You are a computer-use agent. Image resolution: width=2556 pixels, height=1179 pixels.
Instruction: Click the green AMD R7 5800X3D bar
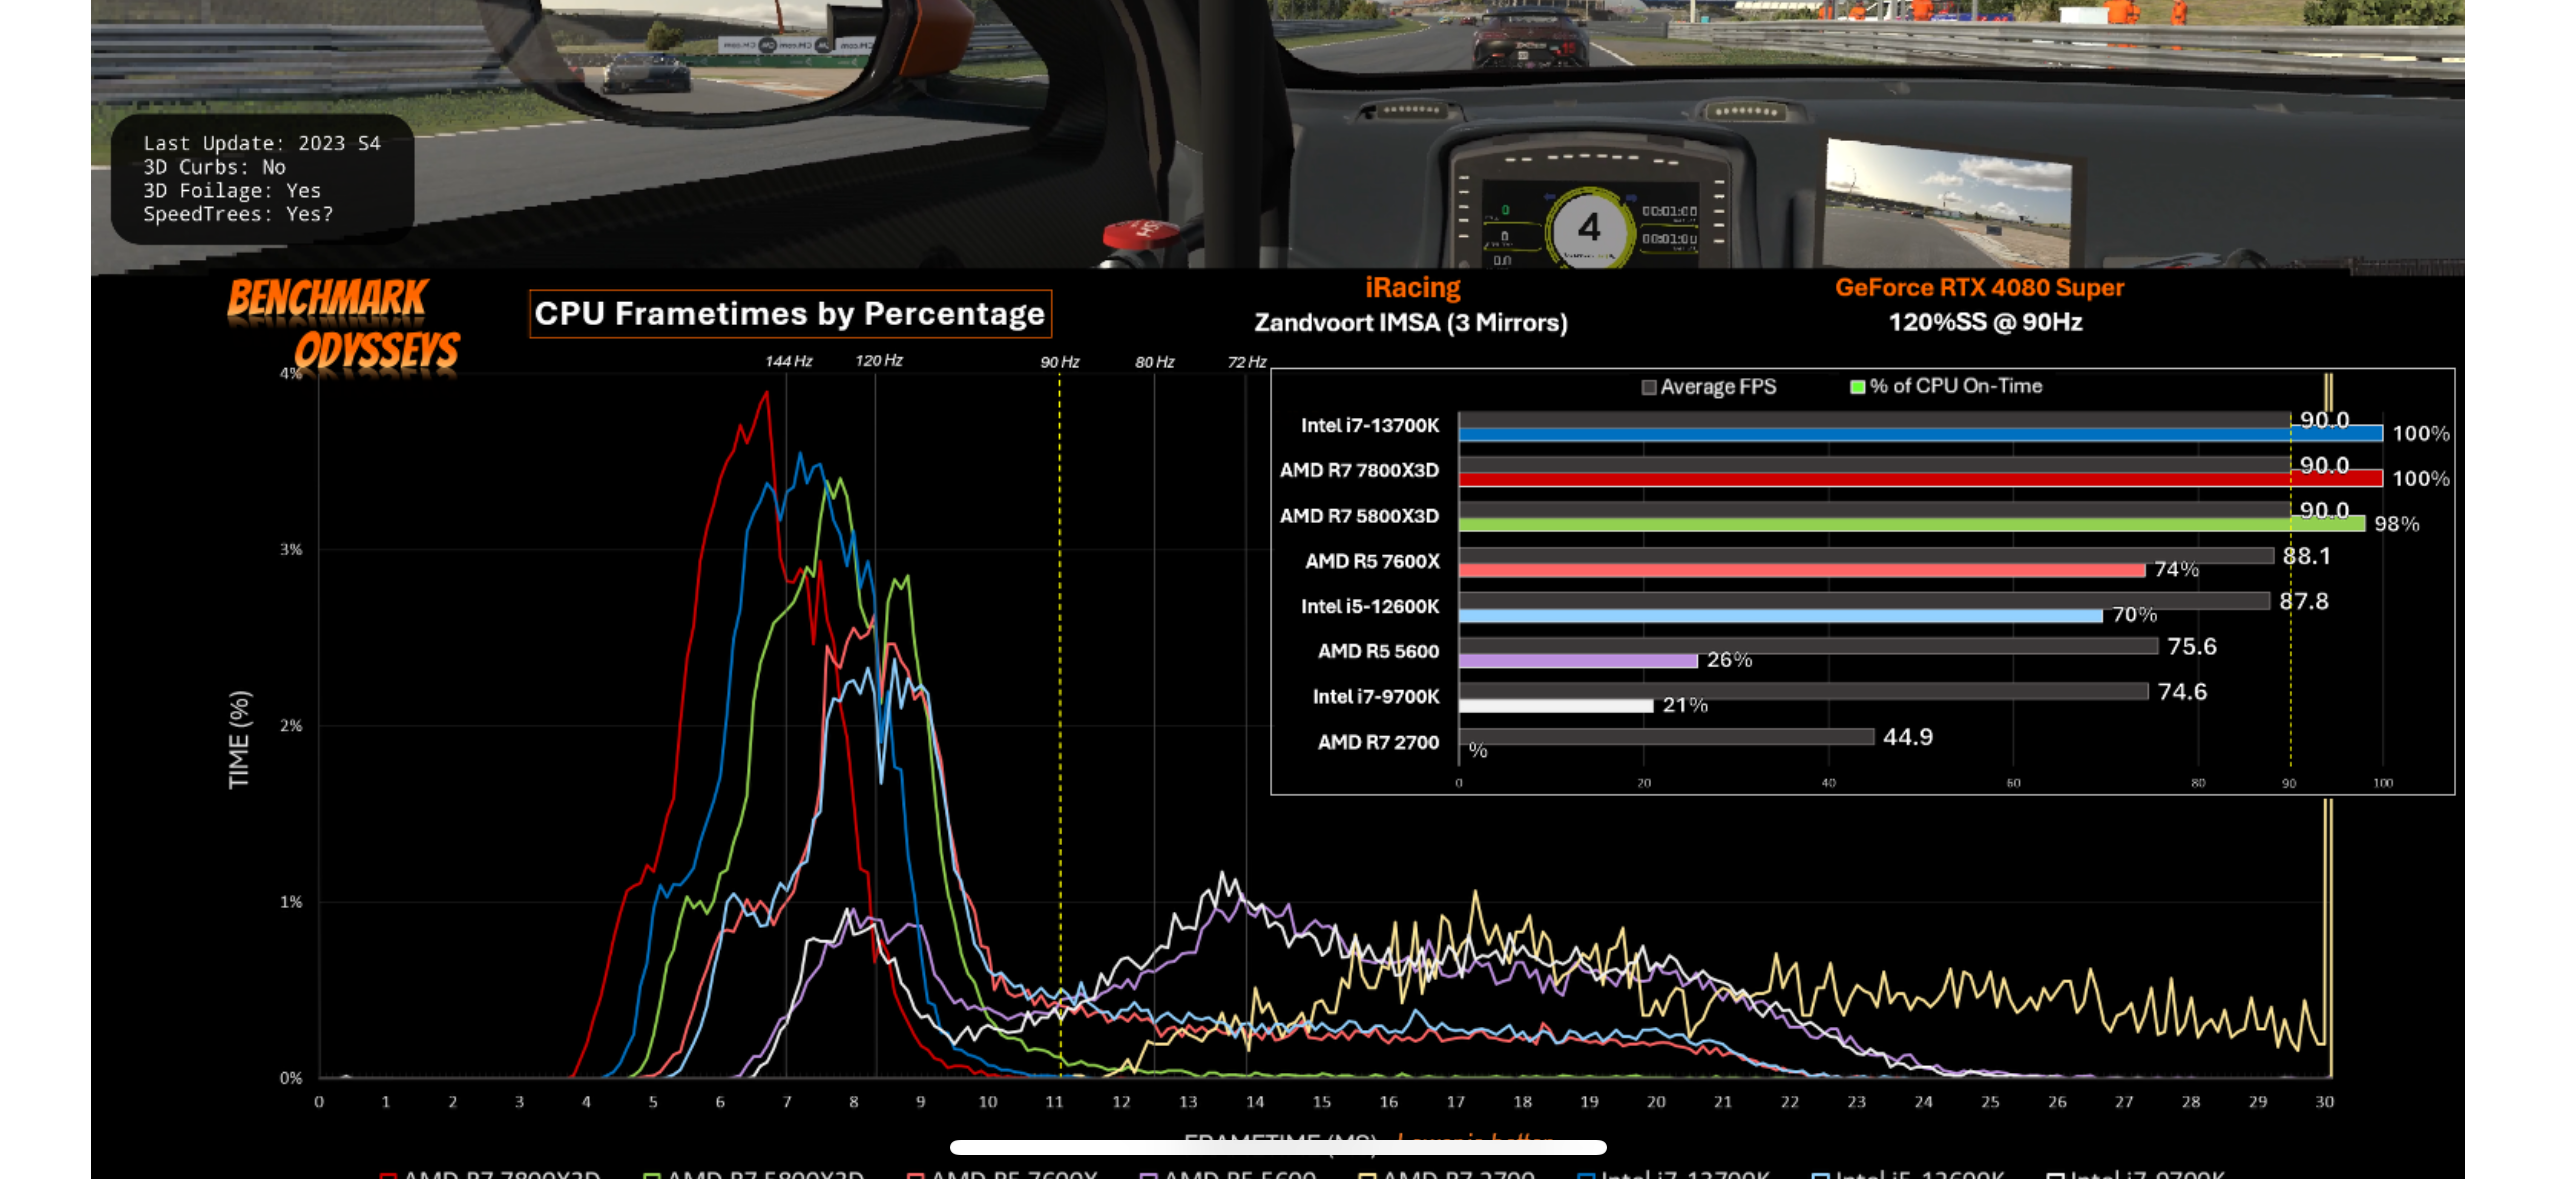coord(1900,525)
